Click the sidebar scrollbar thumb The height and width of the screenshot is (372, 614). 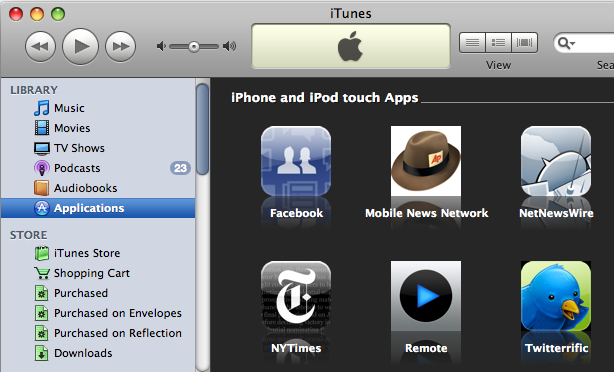click(202, 129)
